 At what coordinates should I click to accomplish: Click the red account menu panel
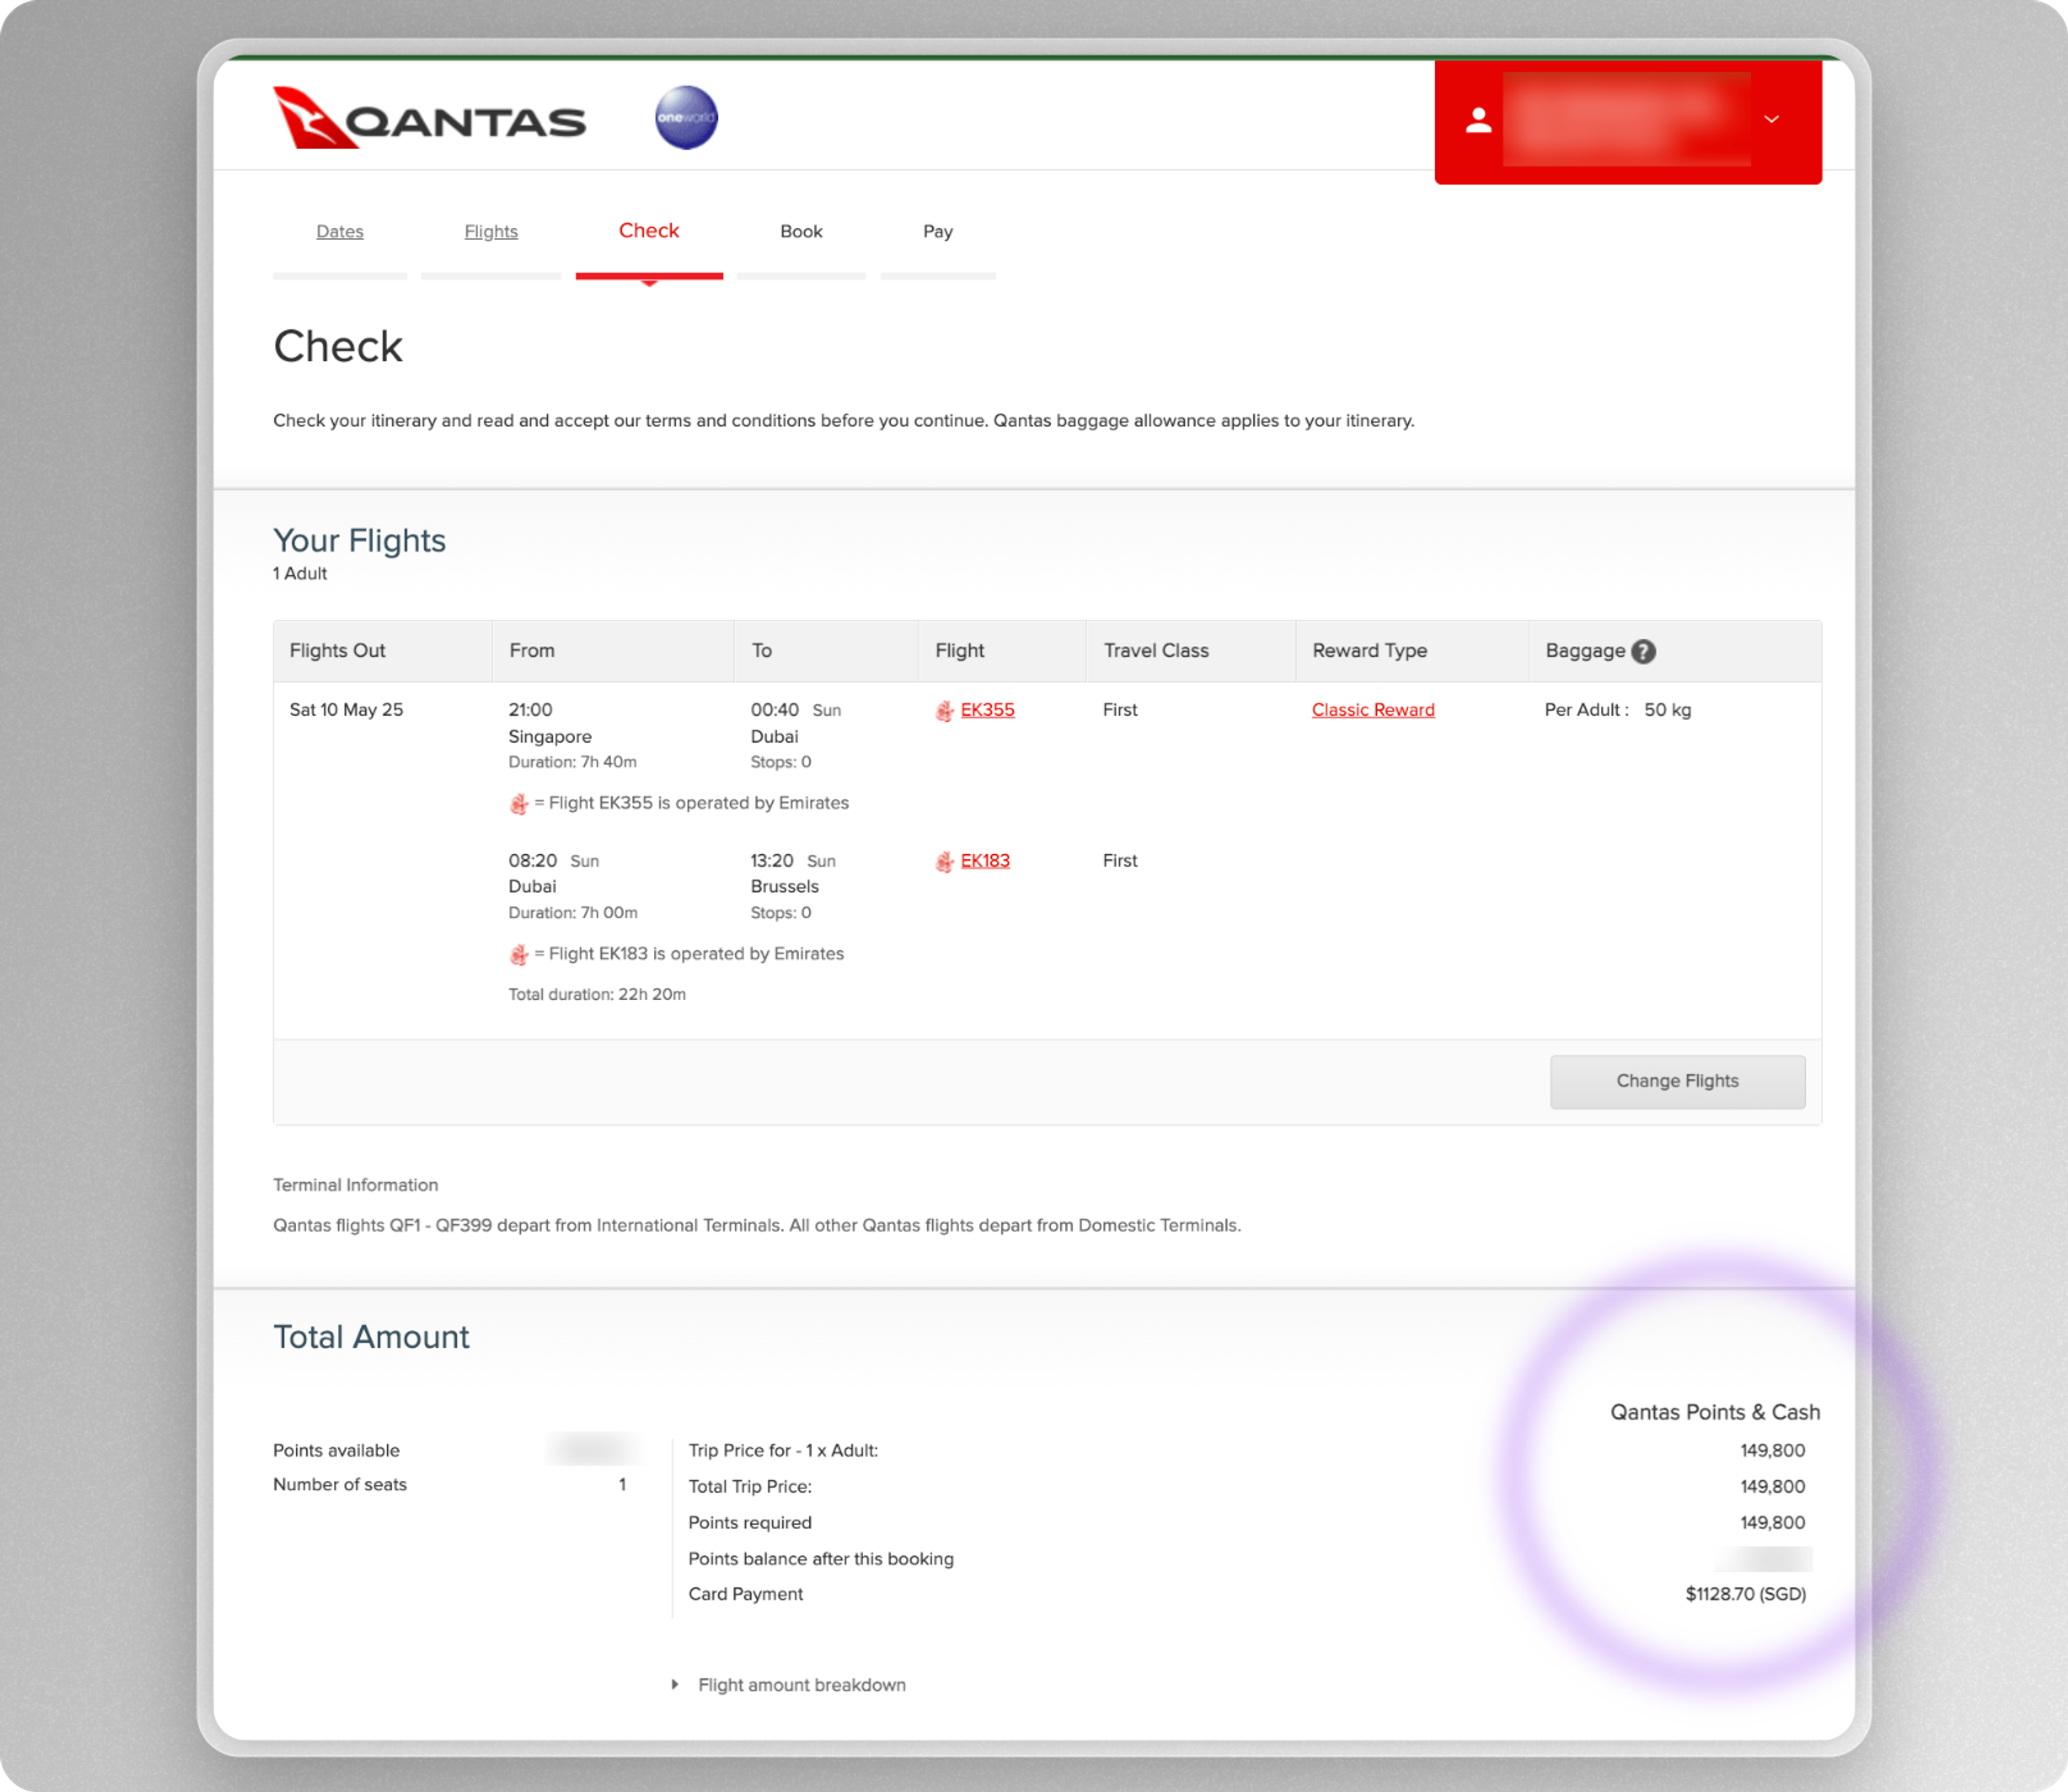1627,121
